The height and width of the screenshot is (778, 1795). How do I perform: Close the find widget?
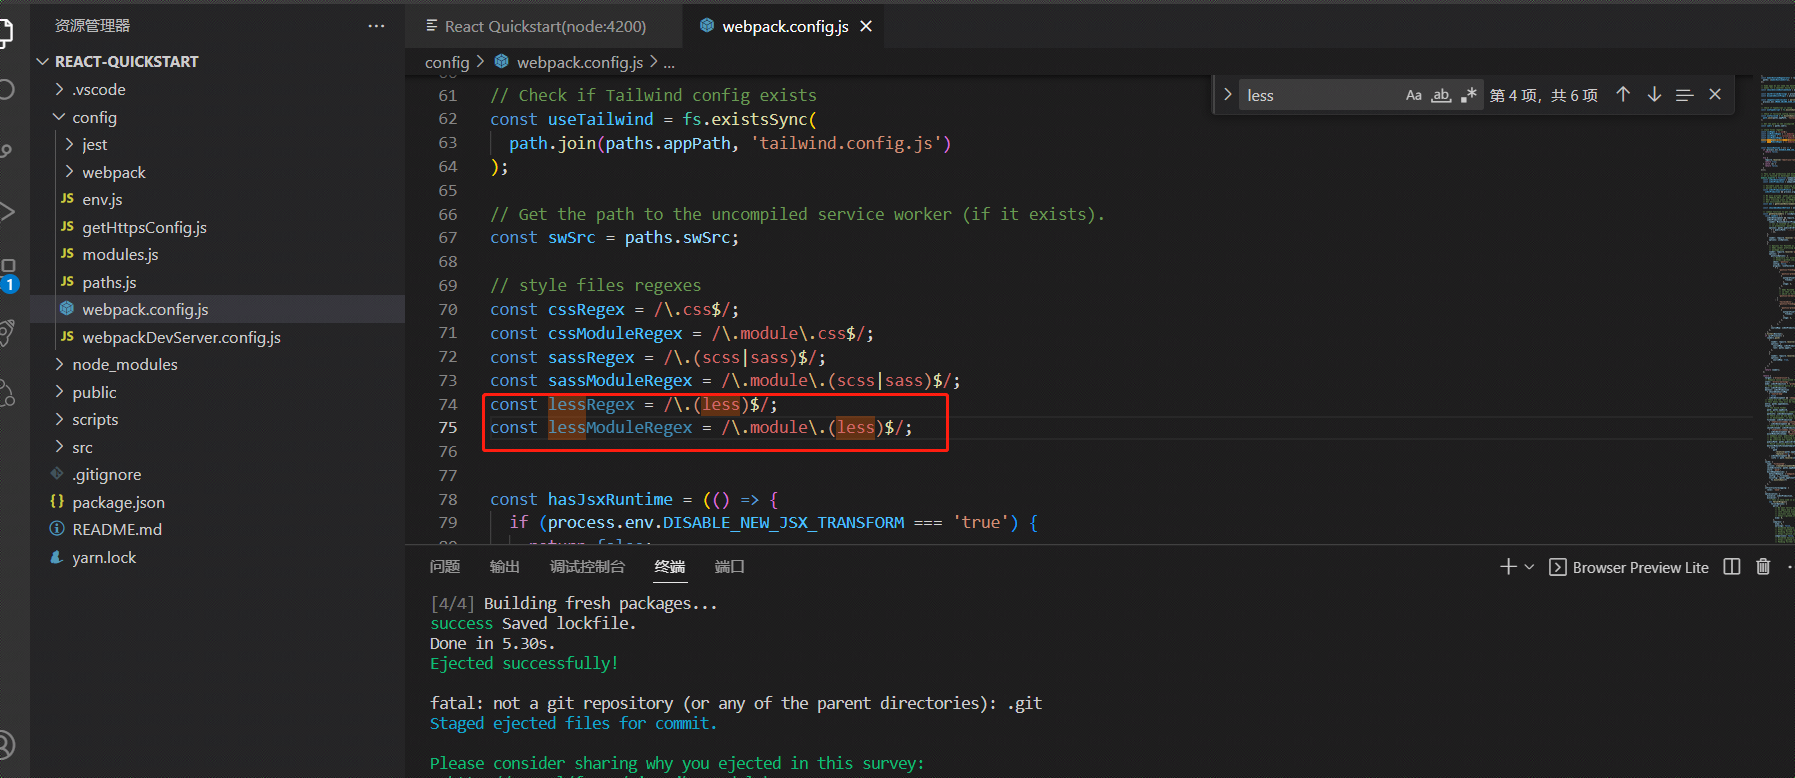pos(1715,95)
